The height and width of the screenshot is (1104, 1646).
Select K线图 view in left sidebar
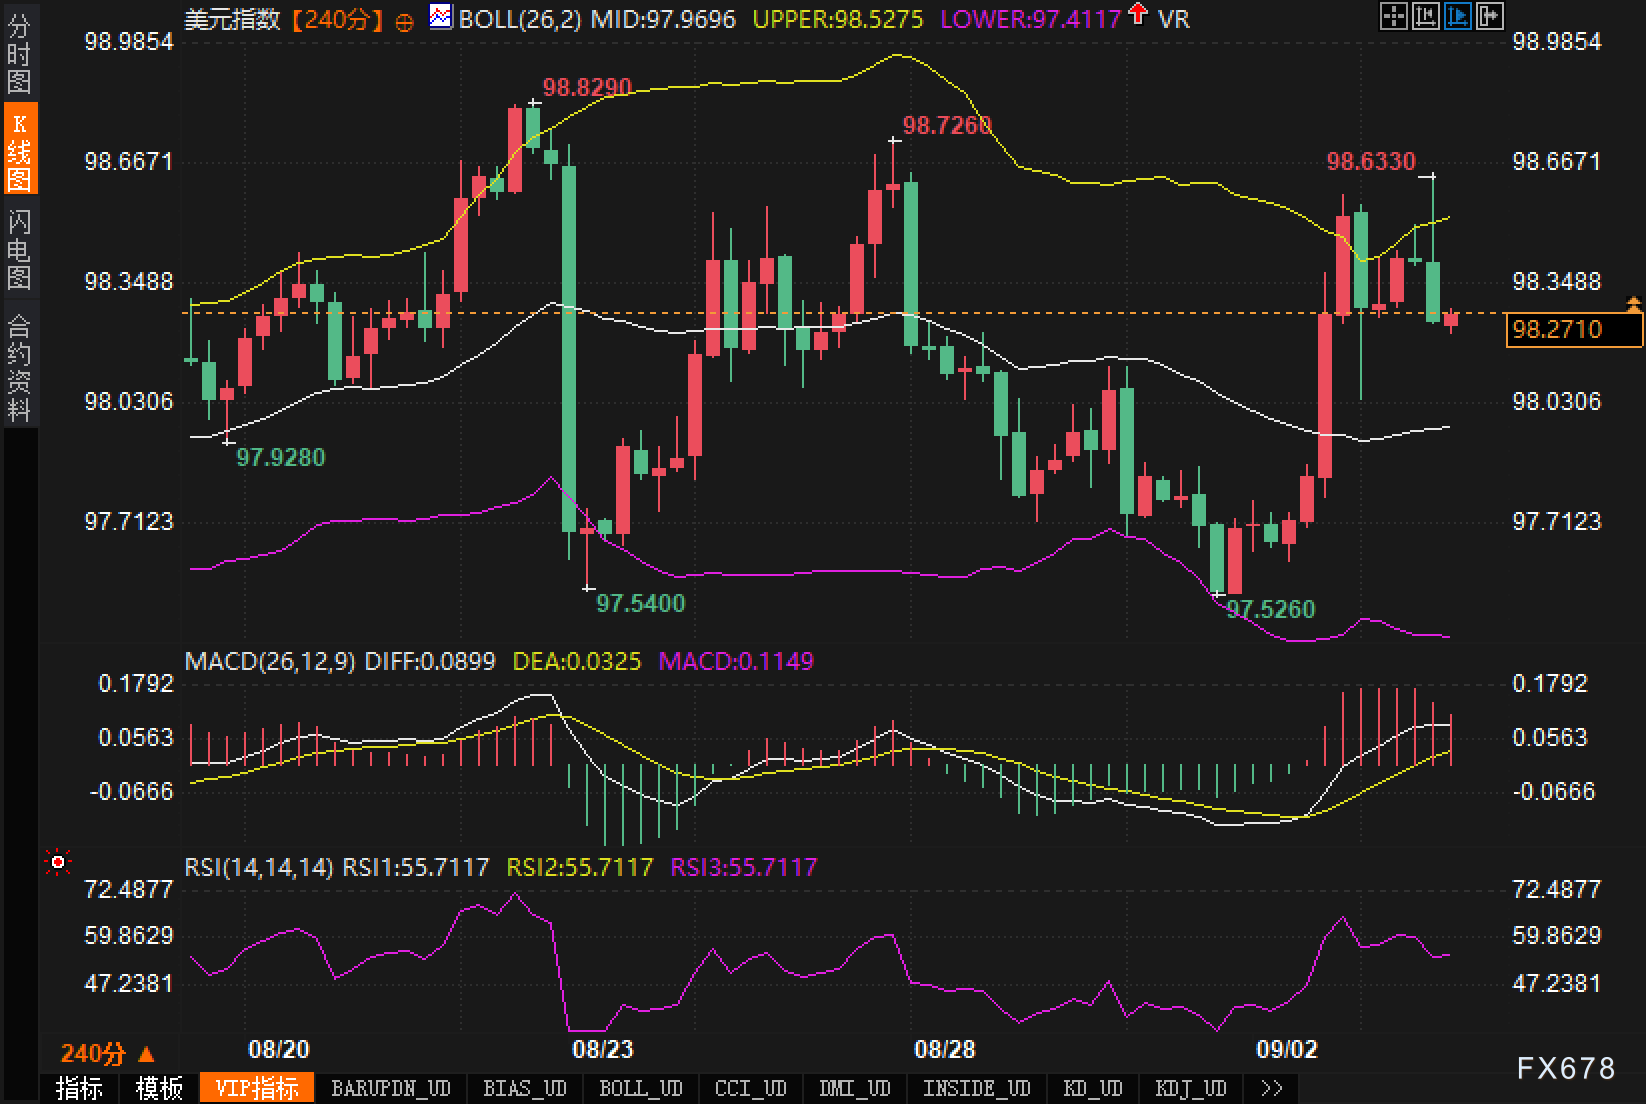coord(19,151)
